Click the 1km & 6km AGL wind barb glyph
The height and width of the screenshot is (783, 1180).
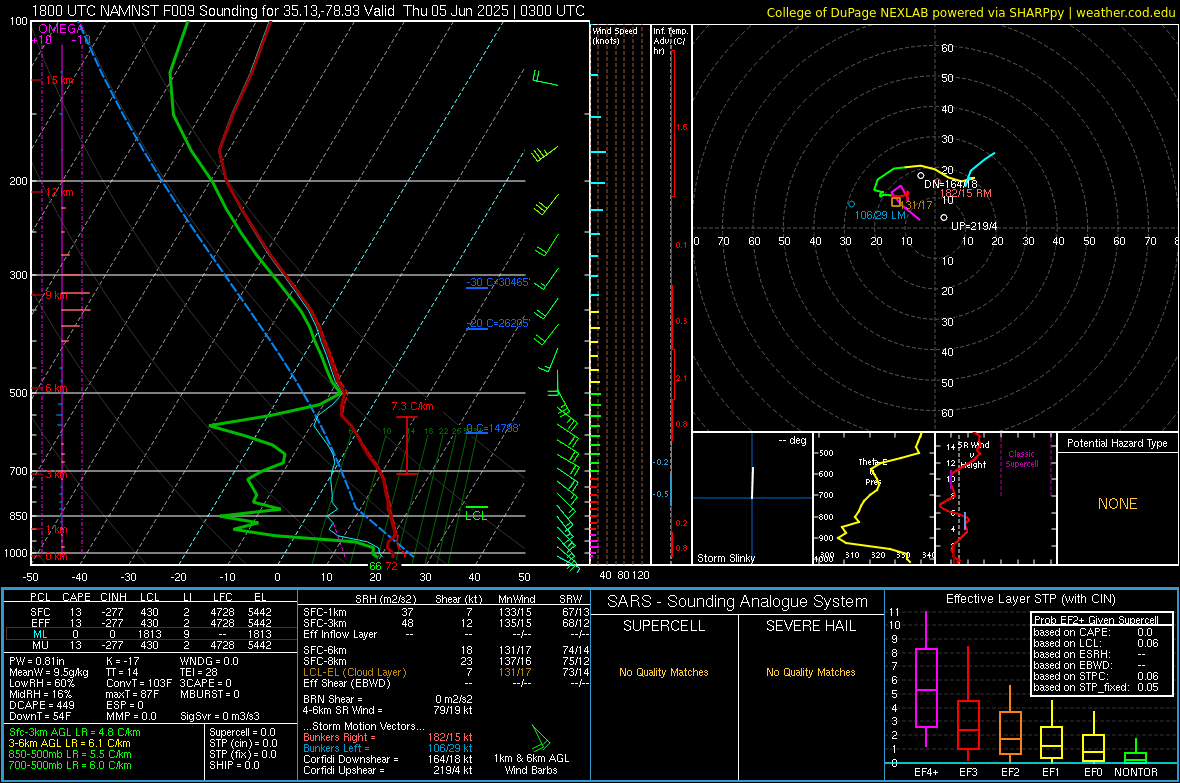[540, 736]
